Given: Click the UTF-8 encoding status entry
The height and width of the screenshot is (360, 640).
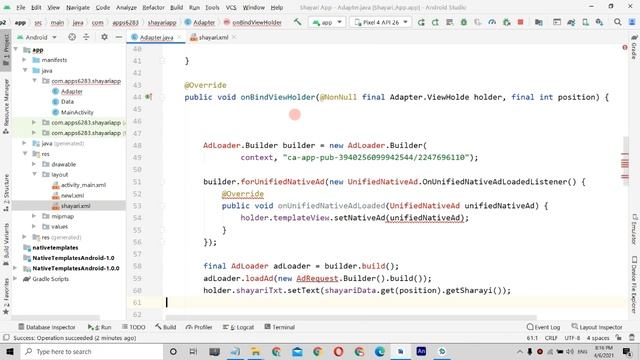Looking at the screenshot, I should [572, 338].
